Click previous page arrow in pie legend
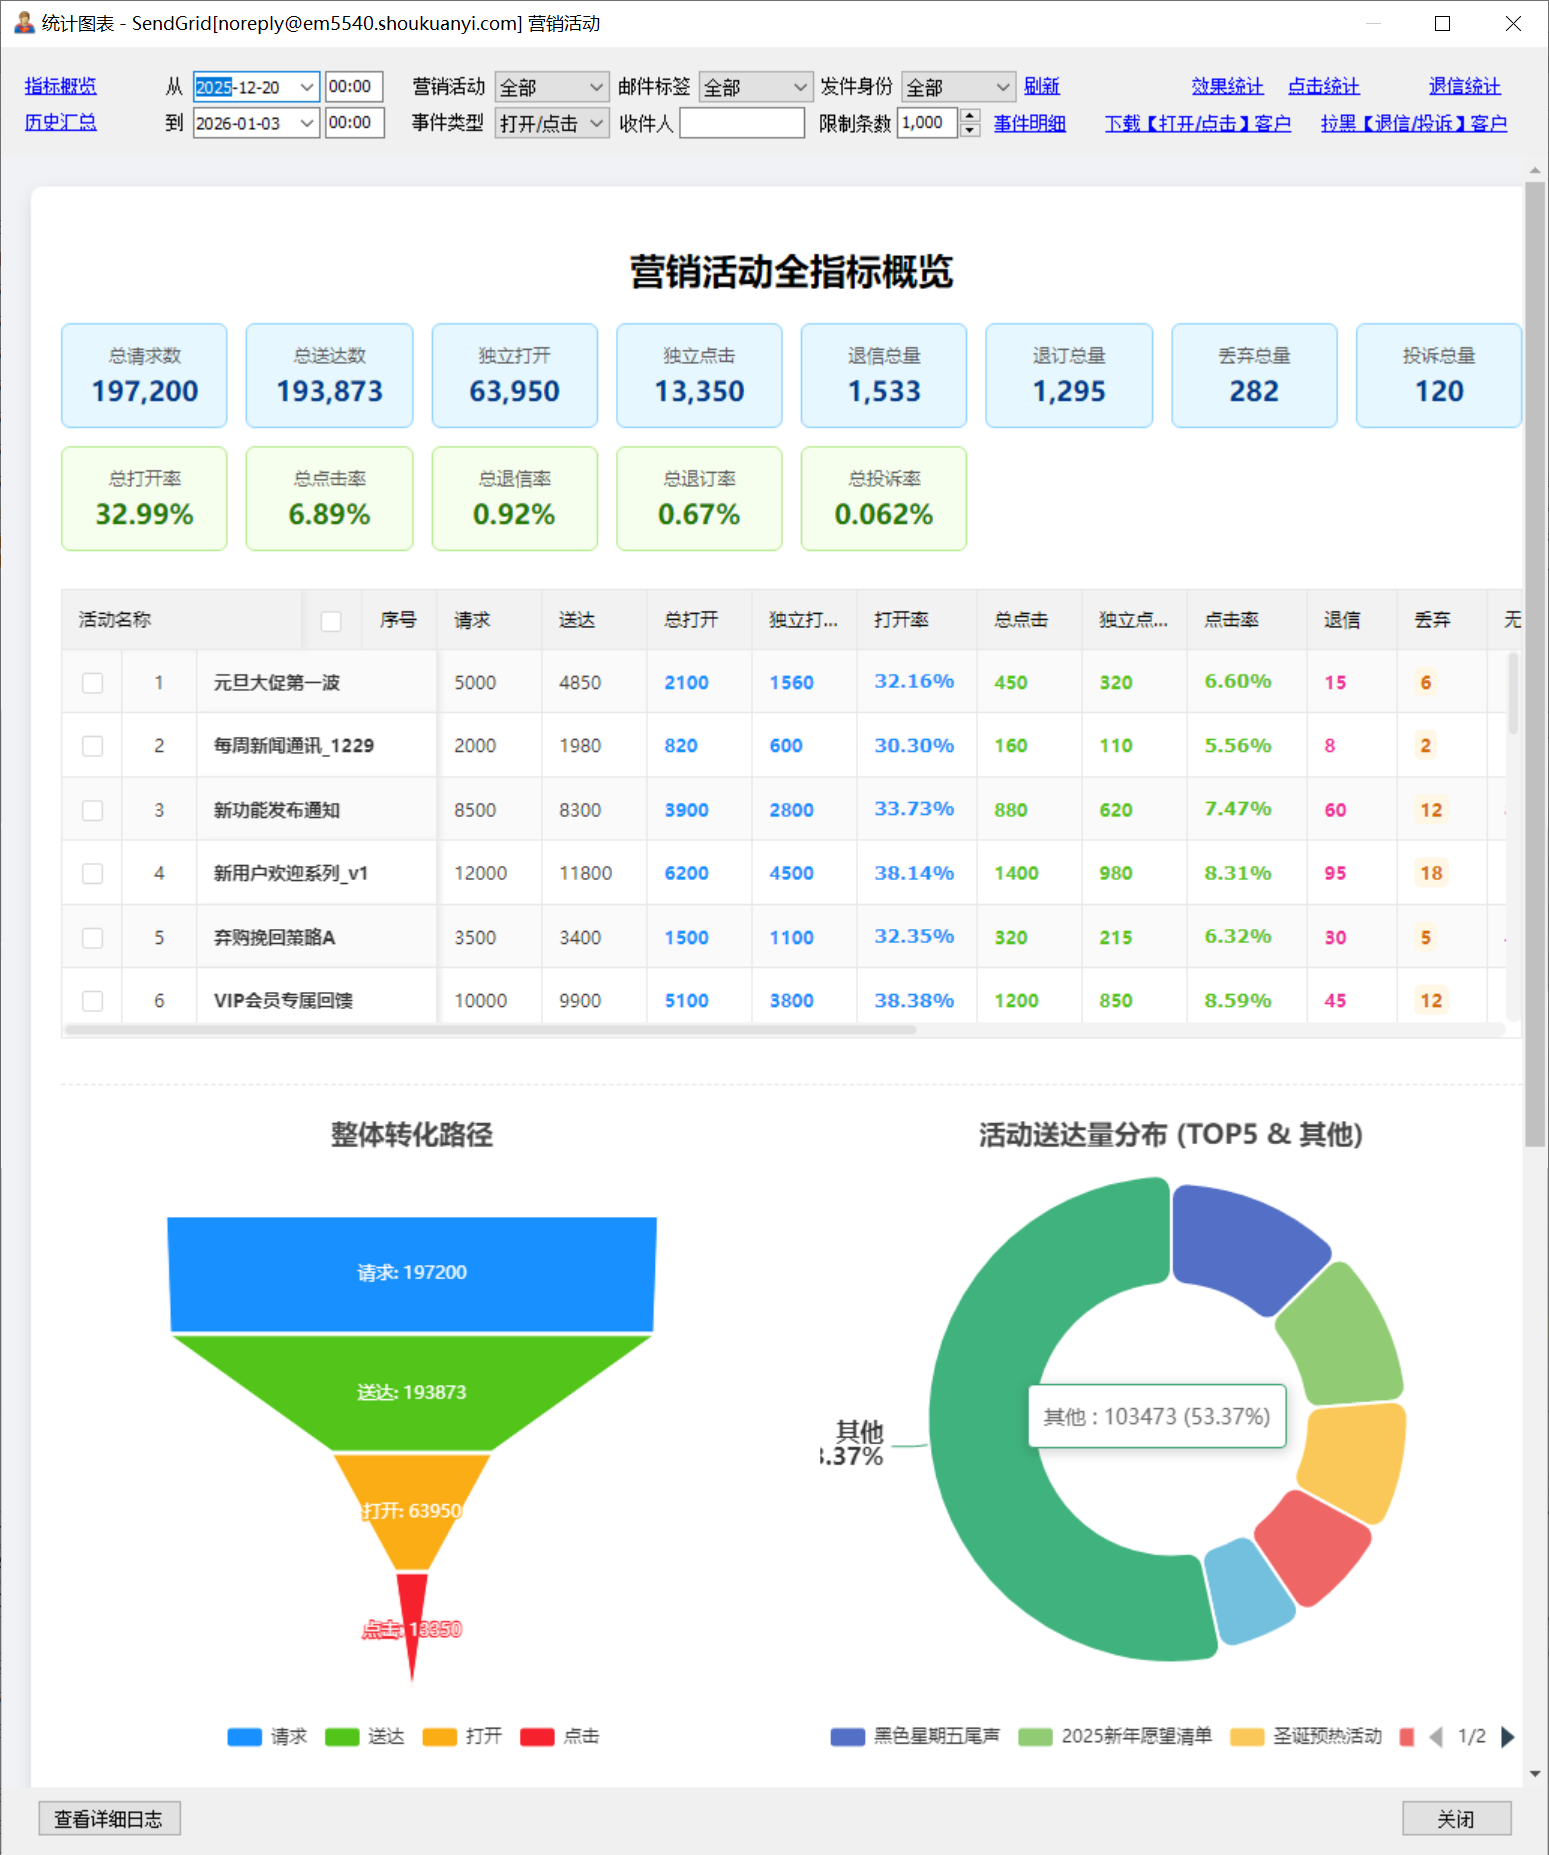This screenshot has height=1855, width=1549. [x=1436, y=1737]
